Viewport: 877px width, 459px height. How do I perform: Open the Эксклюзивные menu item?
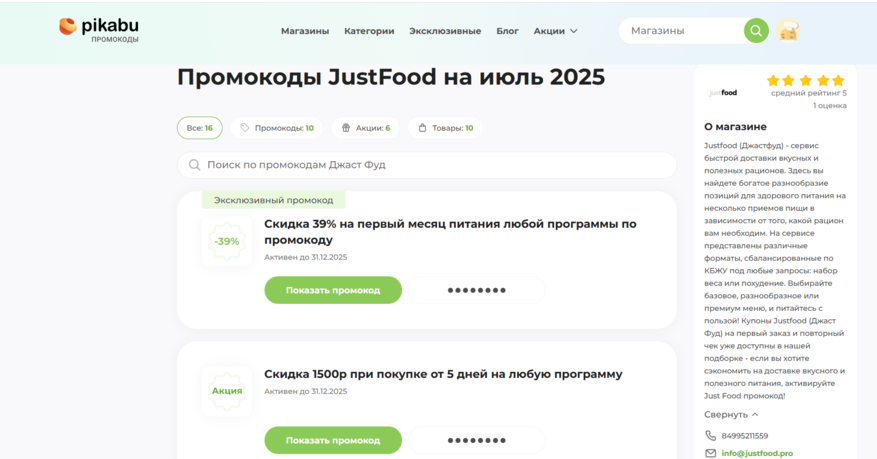445,31
